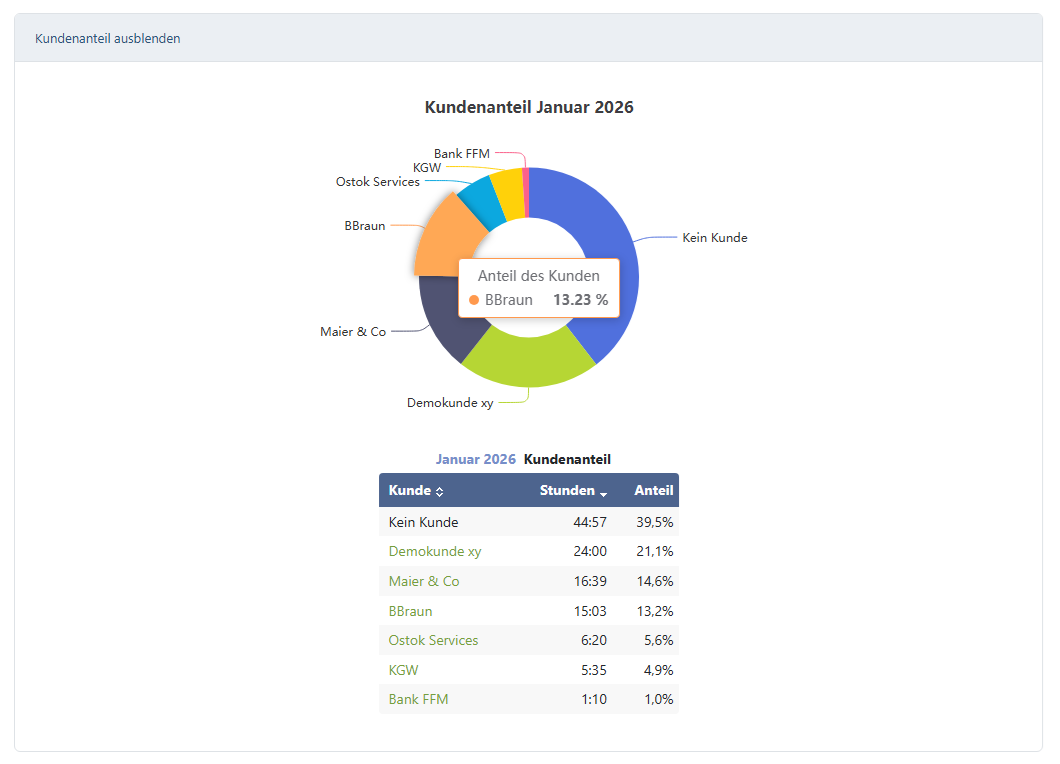Sort table by Kunde column icon
This screenshot has height=764, width=1060.
(x=440, y=491)
